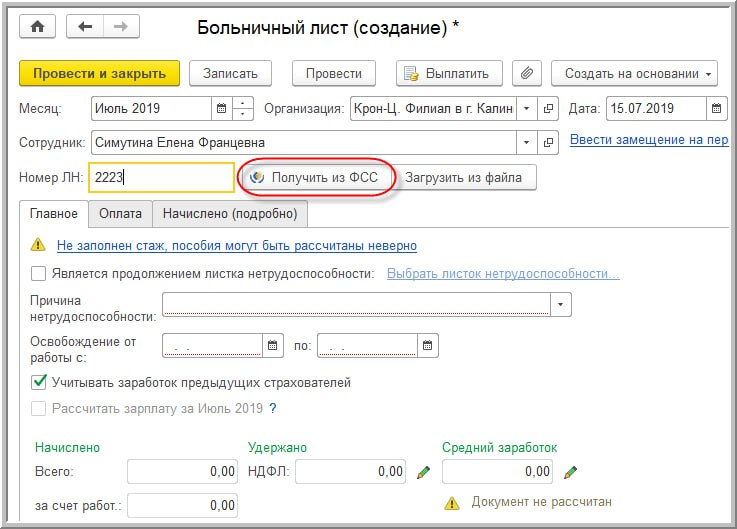Go to the home page icon
This screenshot has width=737, height=529.
[37, 26]
